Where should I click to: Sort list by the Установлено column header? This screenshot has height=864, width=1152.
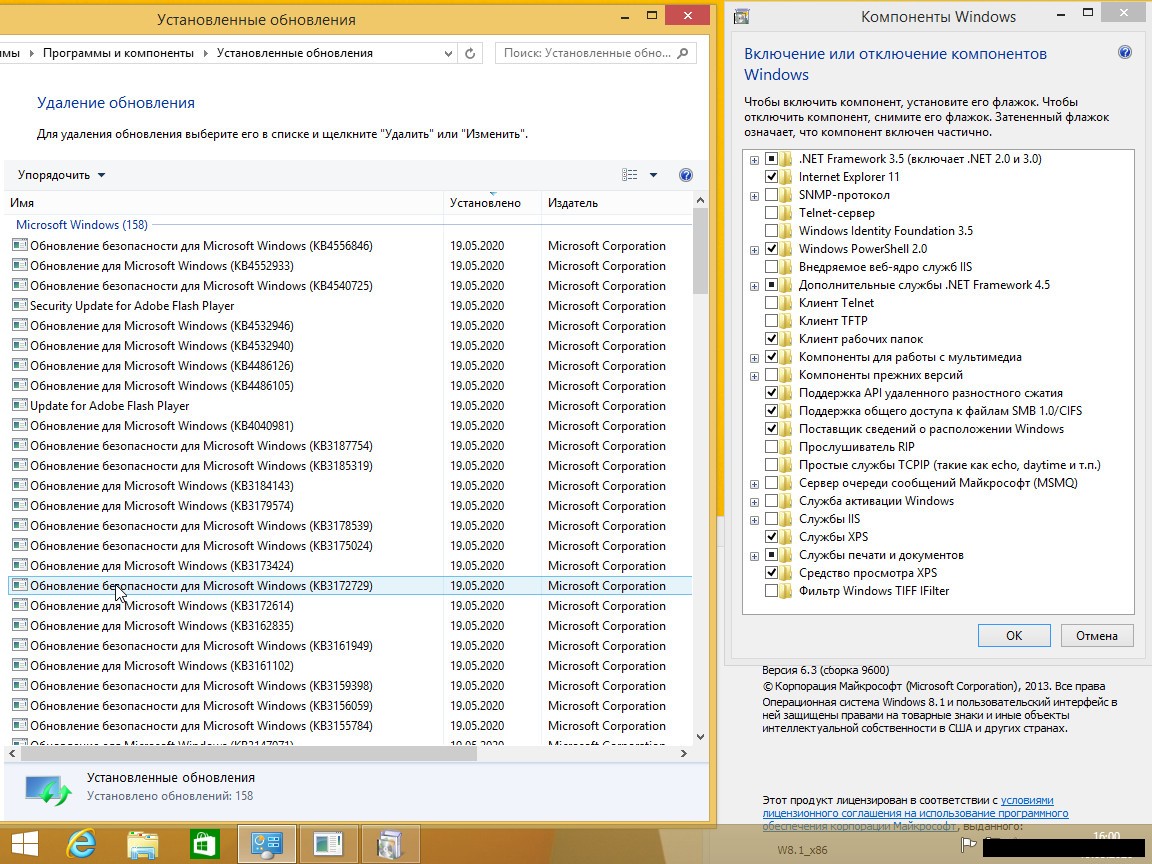tap(485, 203)
